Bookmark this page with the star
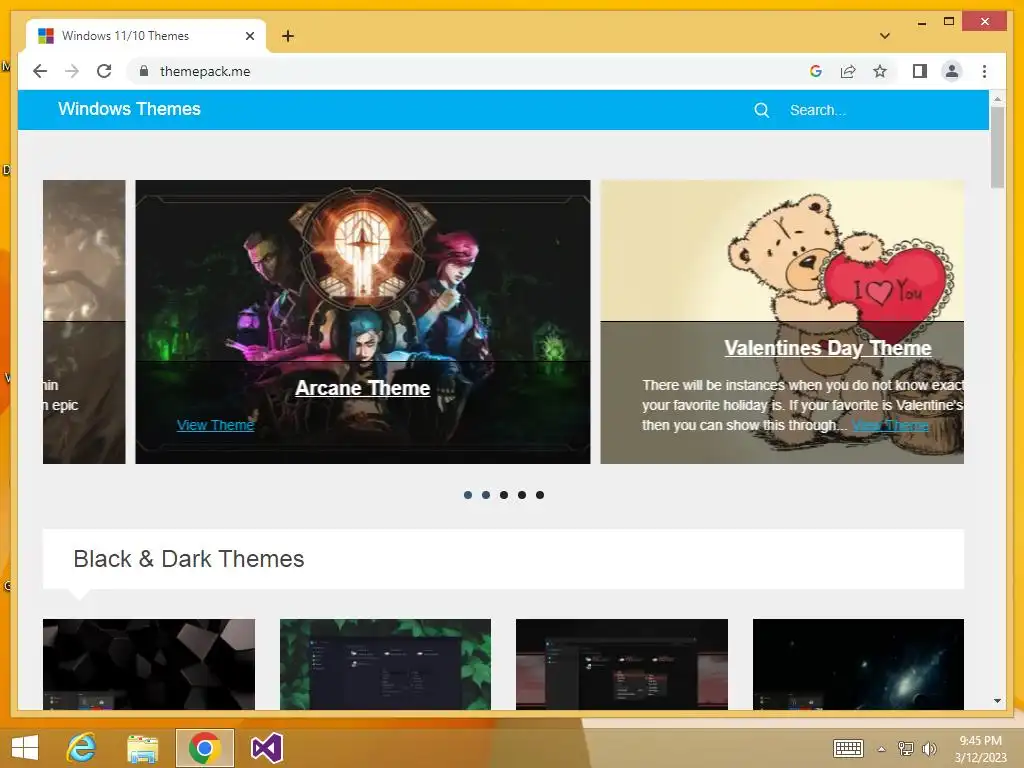 880,71
